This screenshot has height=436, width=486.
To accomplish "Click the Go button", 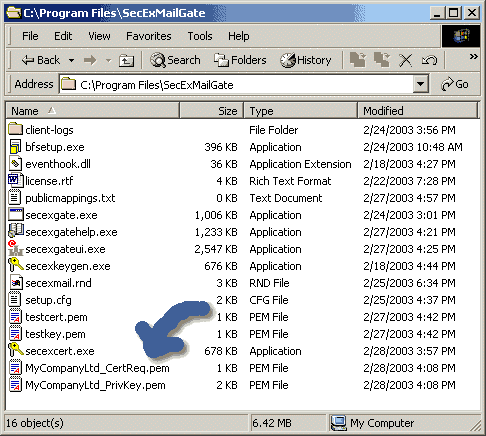I will point(455,84).
